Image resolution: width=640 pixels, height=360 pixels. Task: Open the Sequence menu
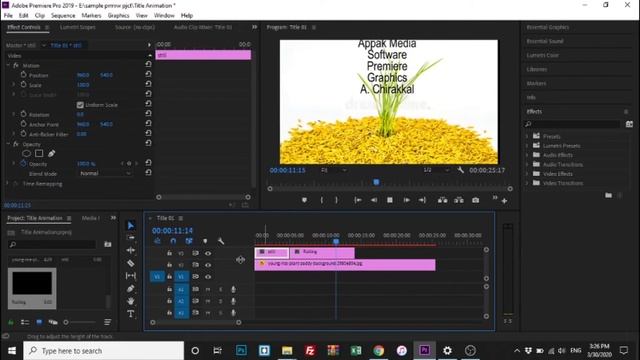click(63, 16)
